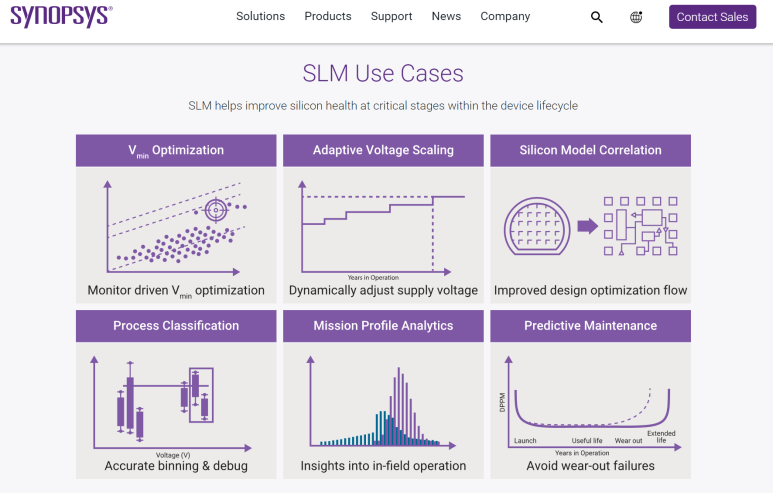Click 'Accurate binning & debug' caption
773x493 pixels.
(176, 466)
